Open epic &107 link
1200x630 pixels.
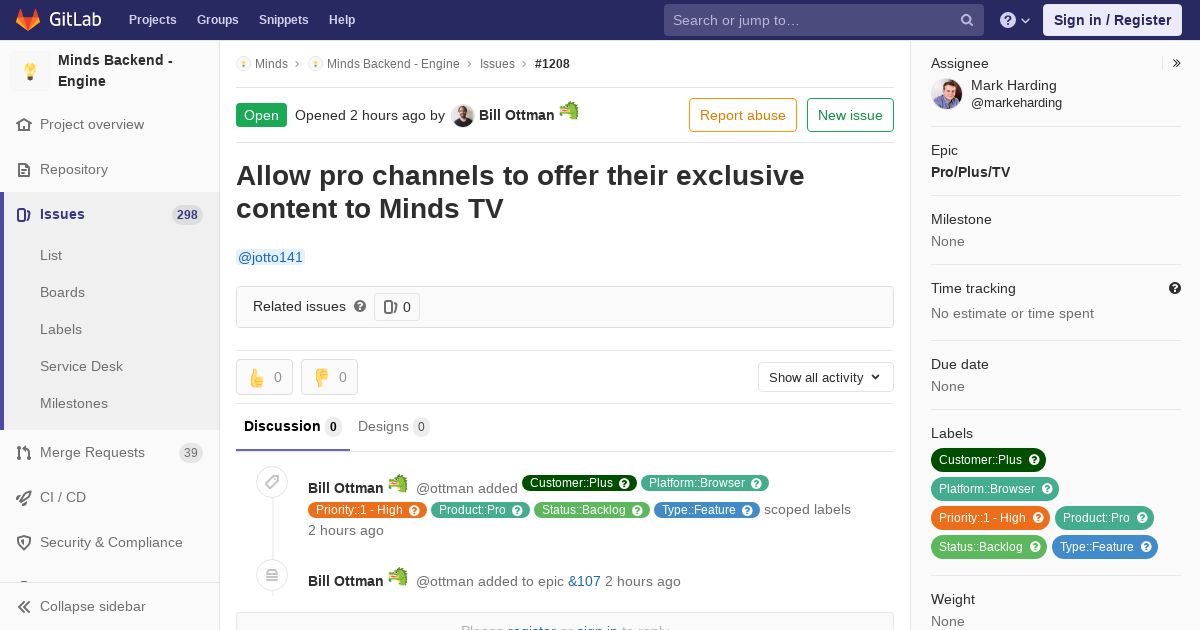[584, 581]
